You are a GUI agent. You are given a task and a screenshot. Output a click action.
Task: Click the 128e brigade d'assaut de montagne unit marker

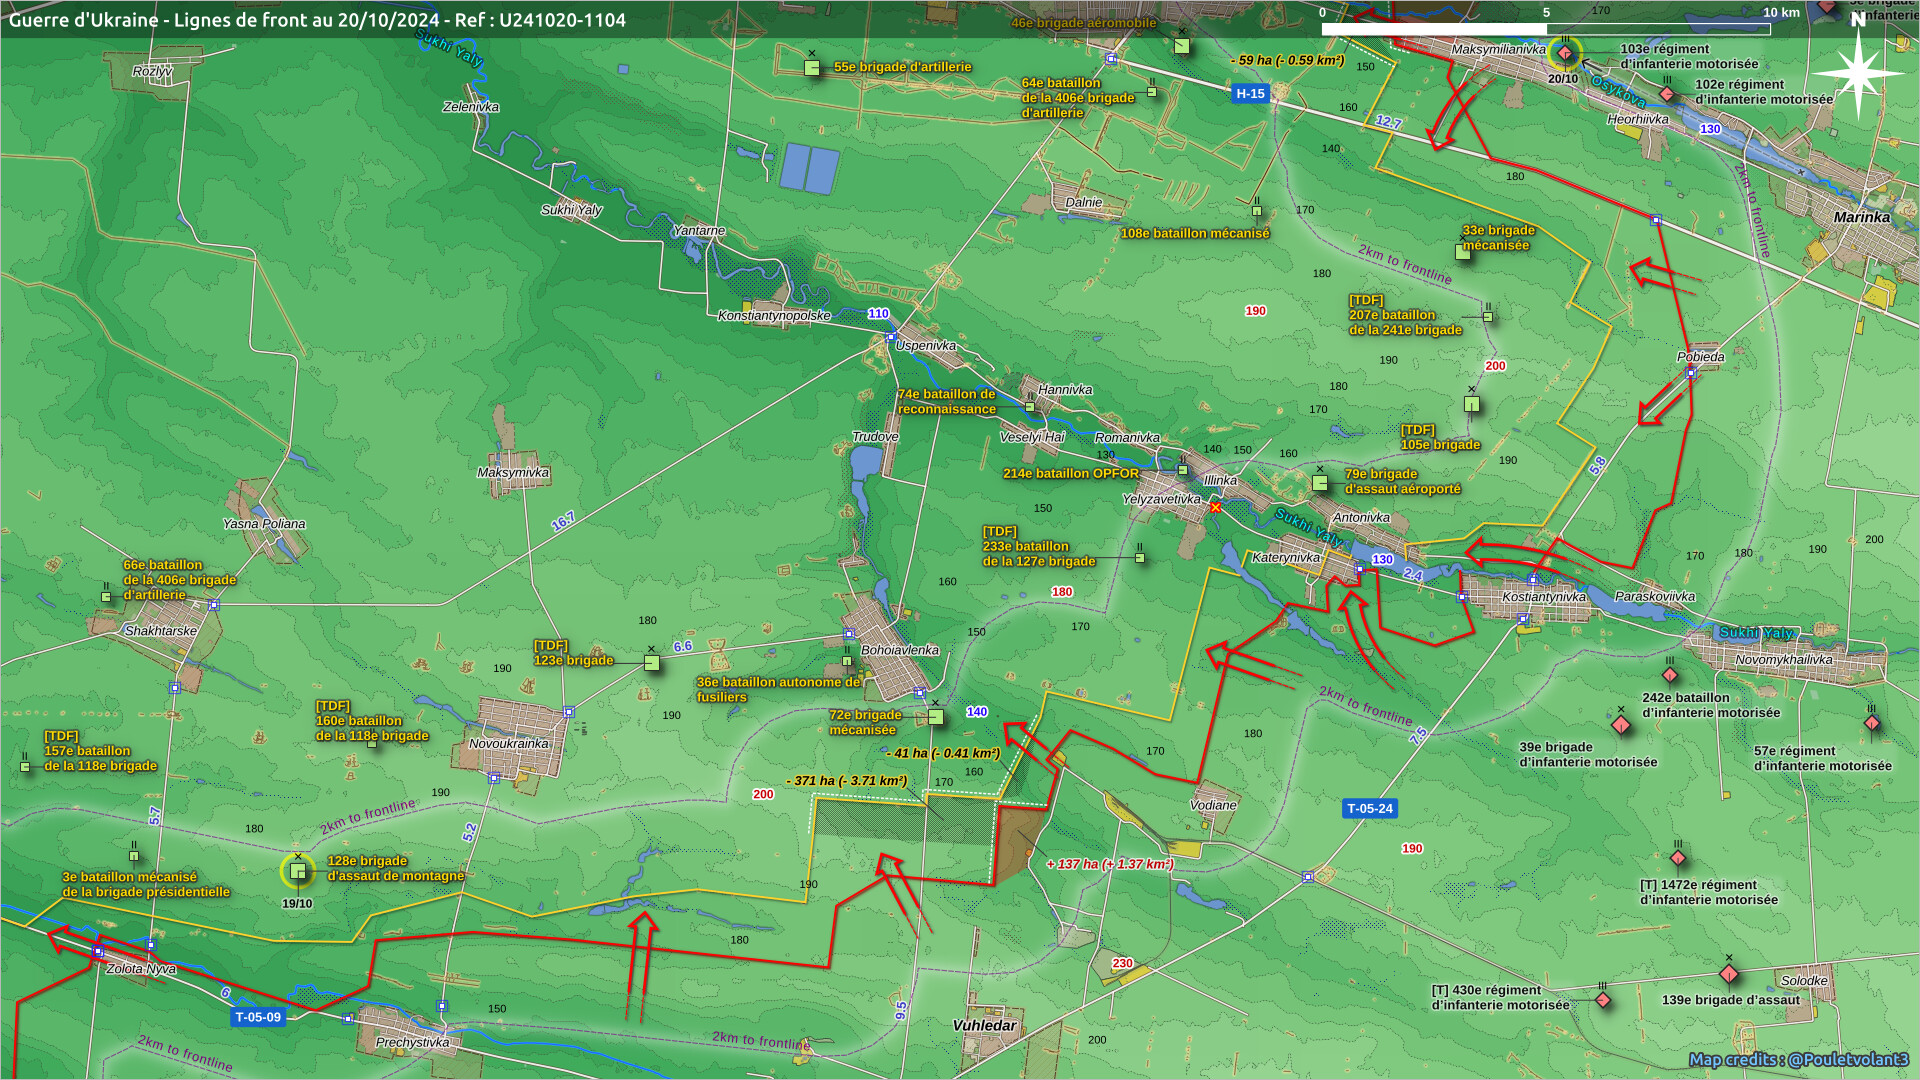pos(297,871)
